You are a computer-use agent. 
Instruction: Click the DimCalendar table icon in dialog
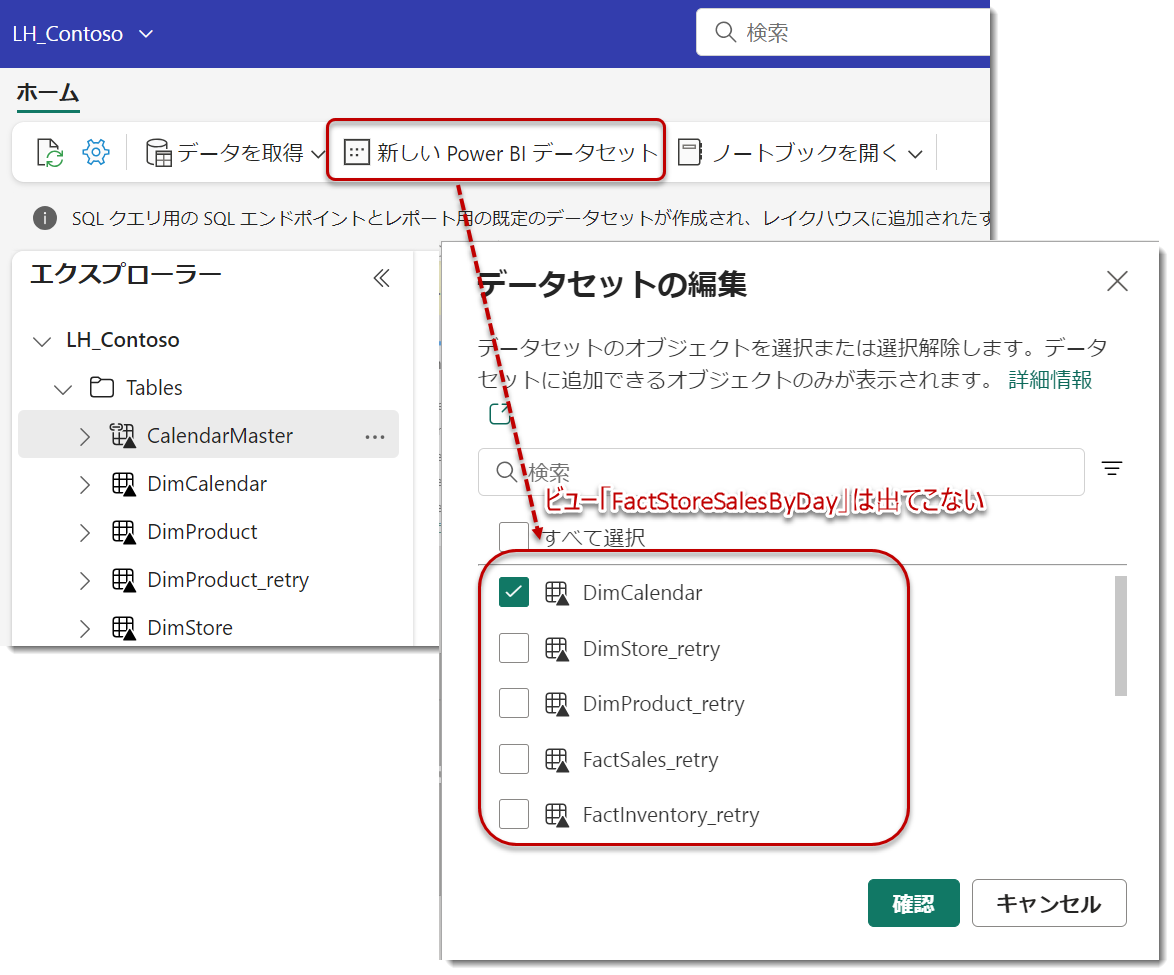pyautogui.click(x=556, y=593)
